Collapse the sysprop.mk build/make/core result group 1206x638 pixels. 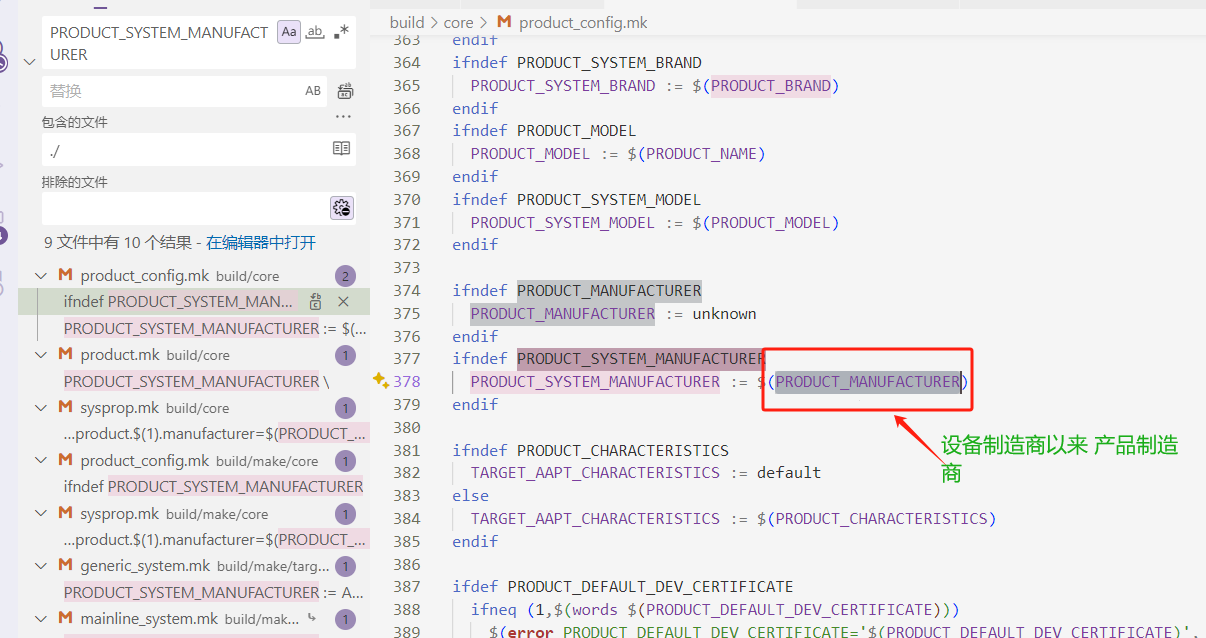point(41,514)
